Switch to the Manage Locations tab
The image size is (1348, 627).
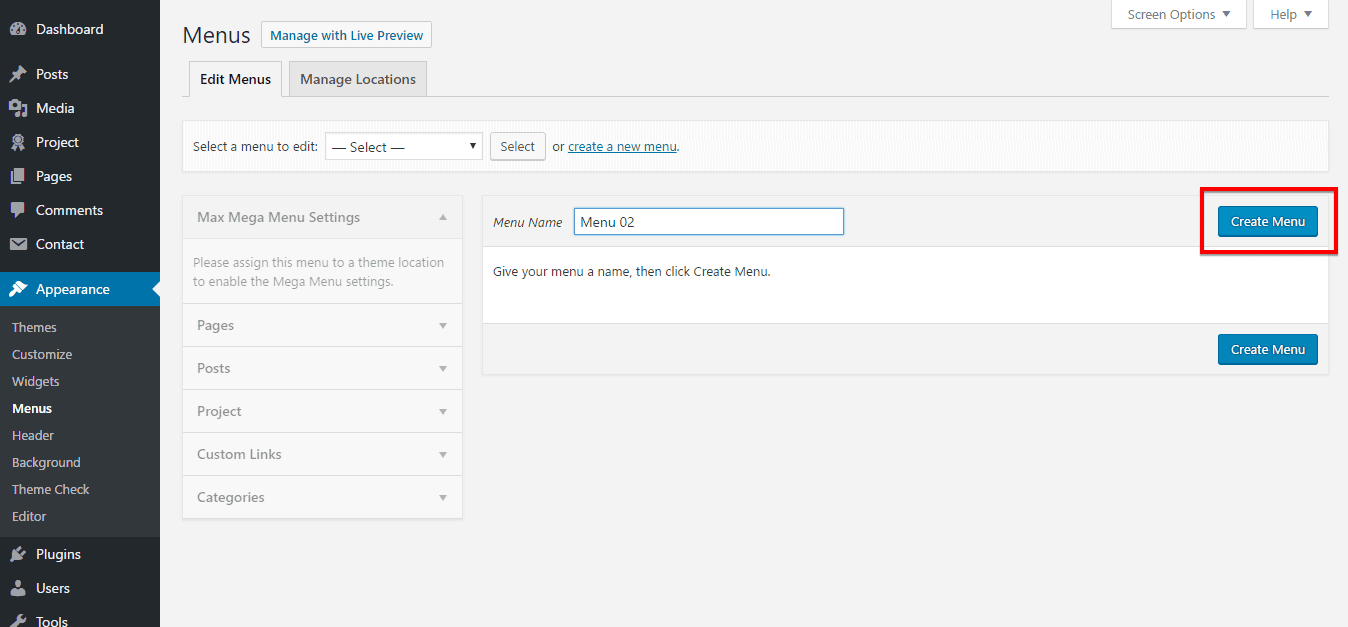pyautogui.click(x=357, y=78)
